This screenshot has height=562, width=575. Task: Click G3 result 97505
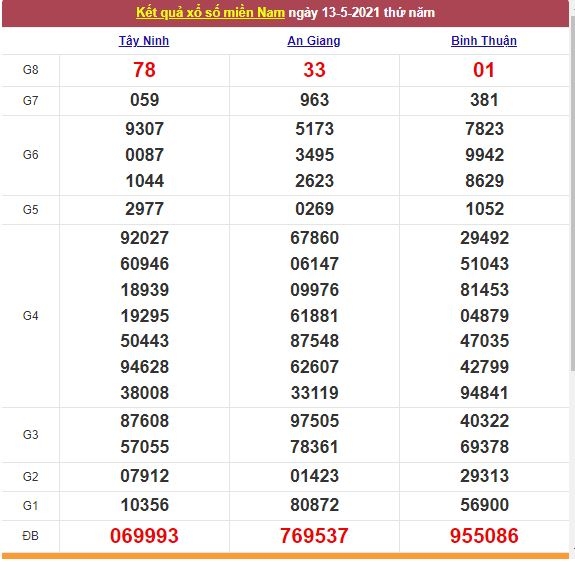[314, 421]
